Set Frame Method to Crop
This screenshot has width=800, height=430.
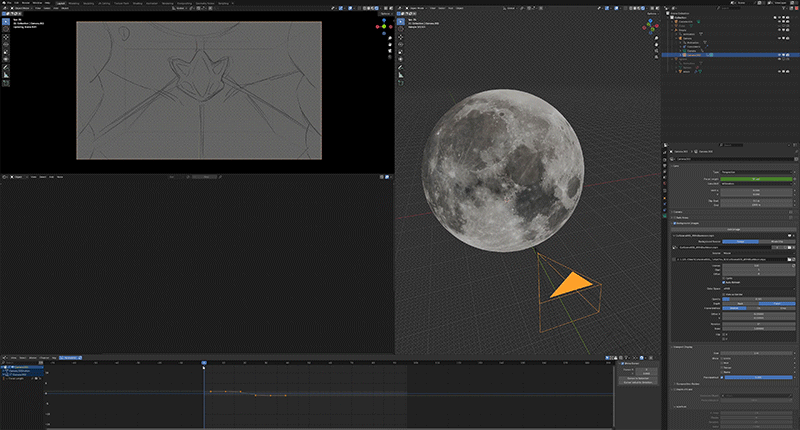coord(783,308)
